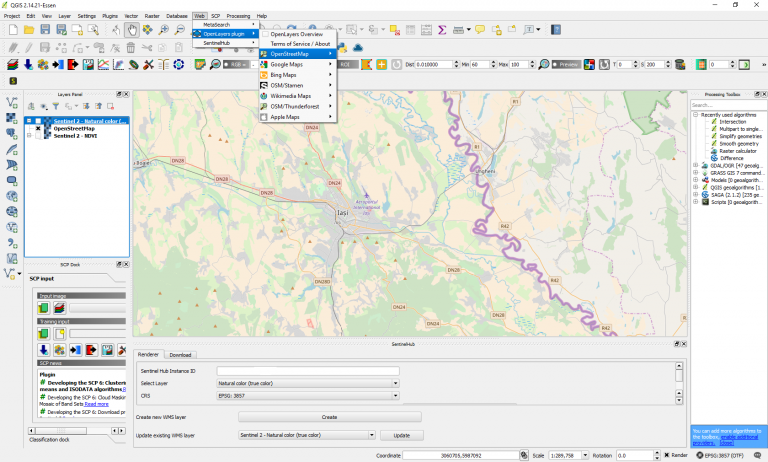The width and height of the screenshot is (768, 462).
Task: Open the SentinelHub submenu
Action: tap(225, 43)
